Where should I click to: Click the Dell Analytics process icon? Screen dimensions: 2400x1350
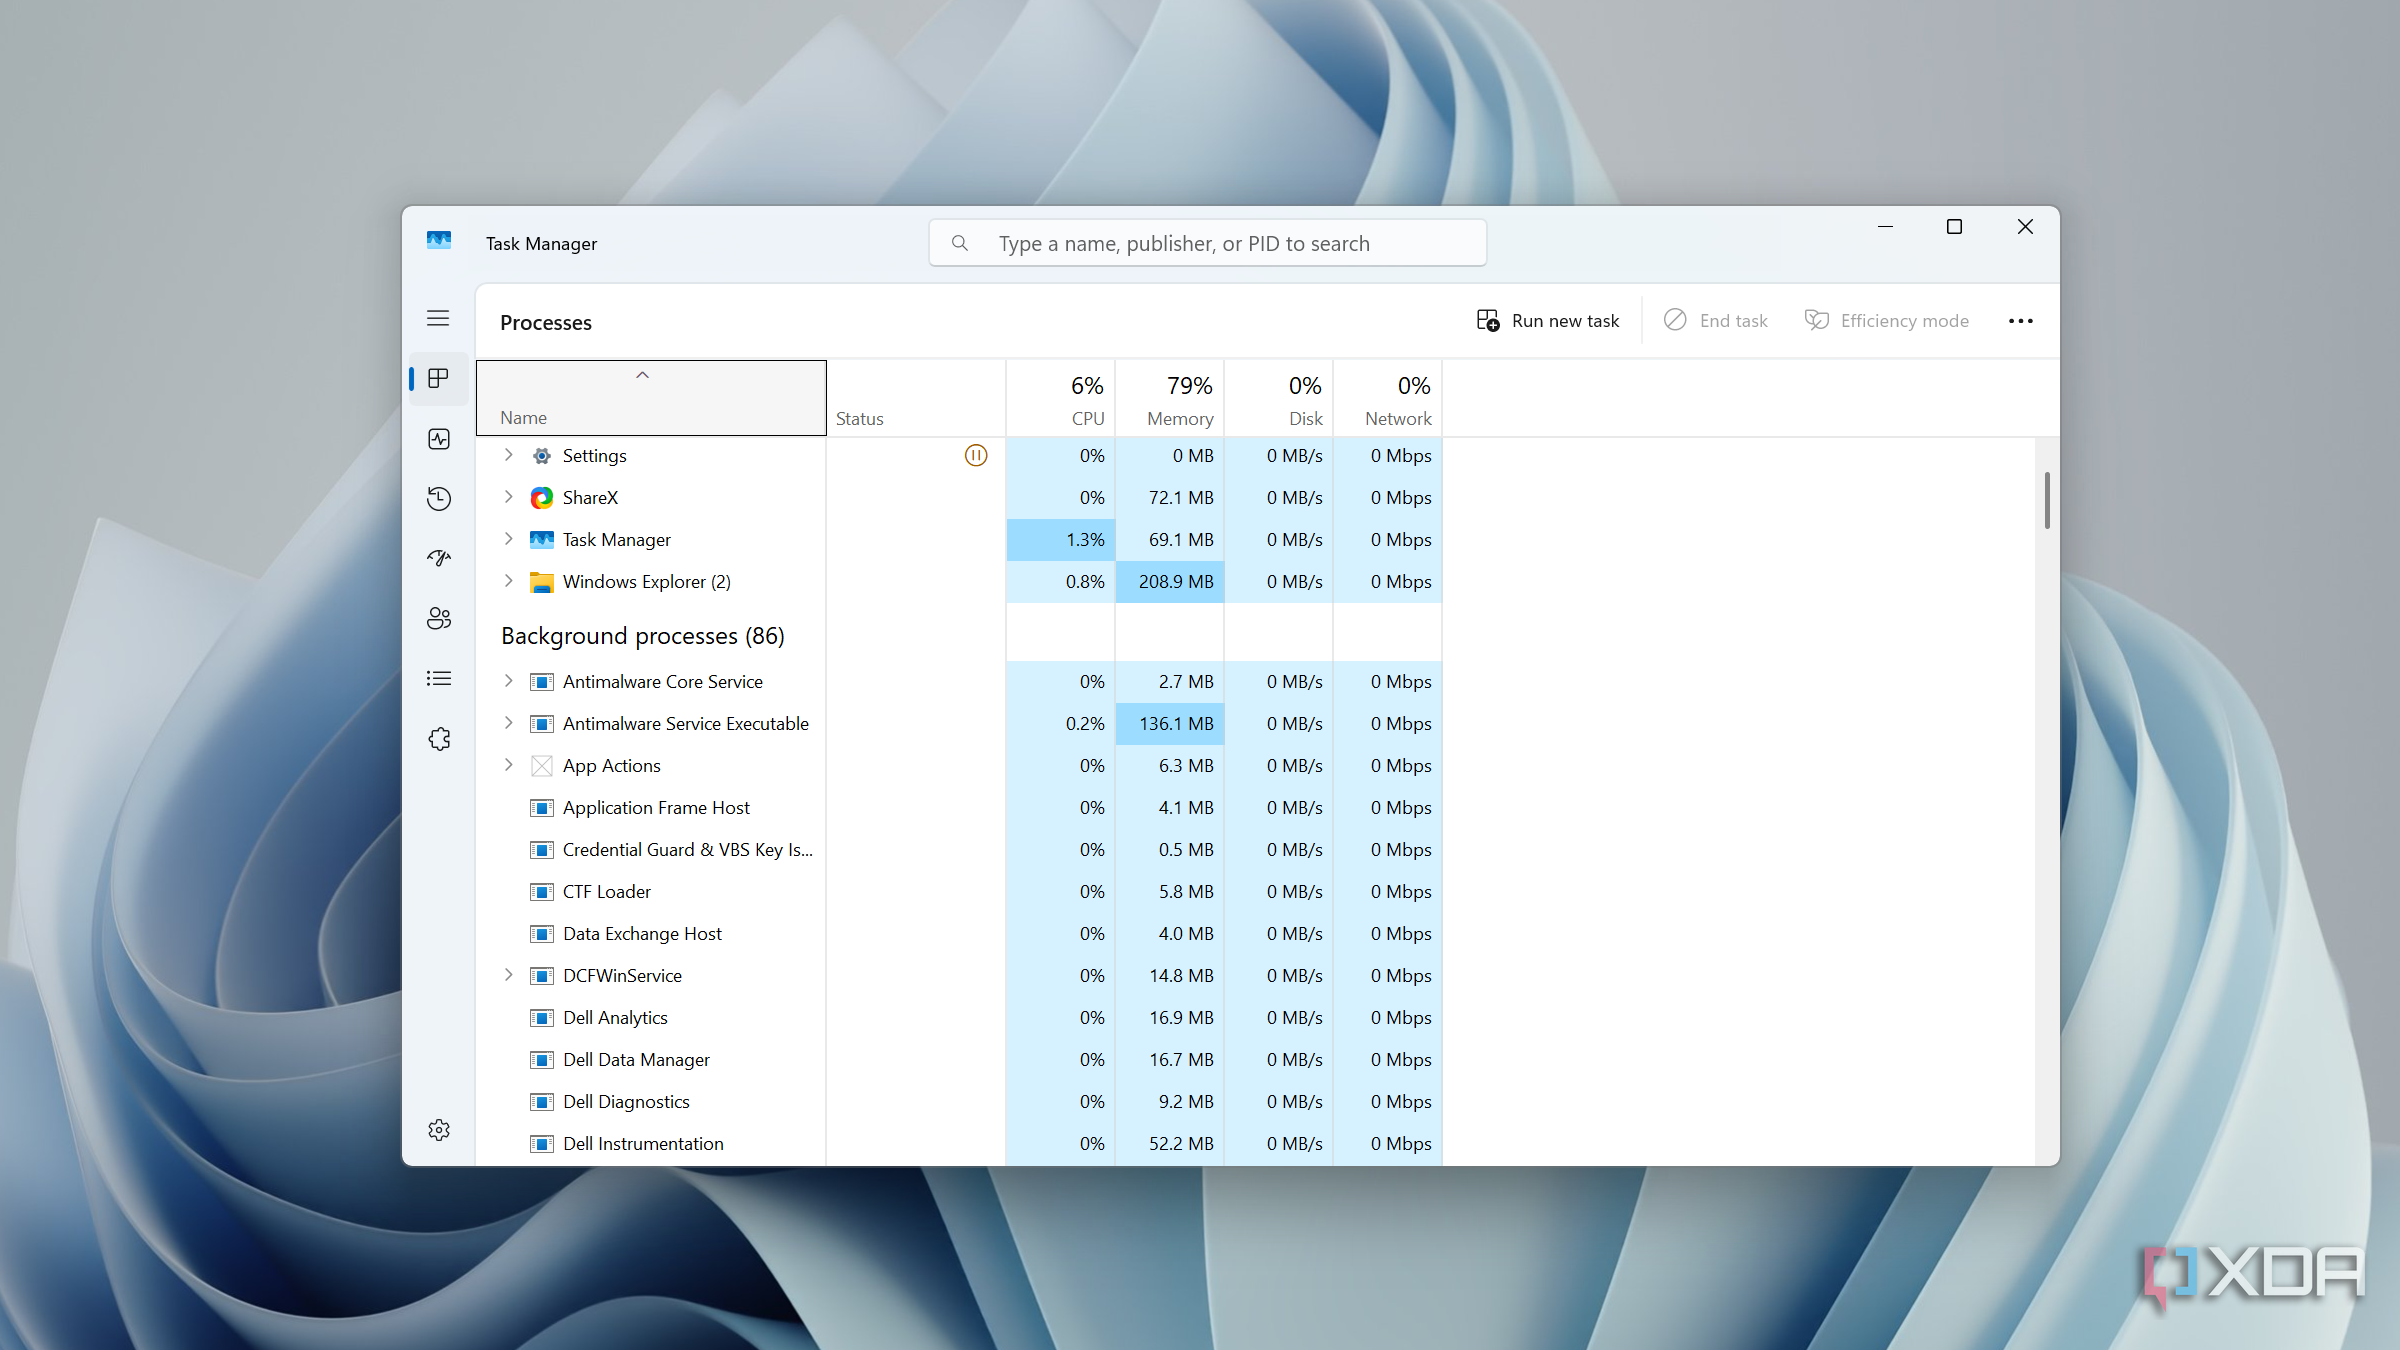pyautogui.click(x=541, y=1017)
